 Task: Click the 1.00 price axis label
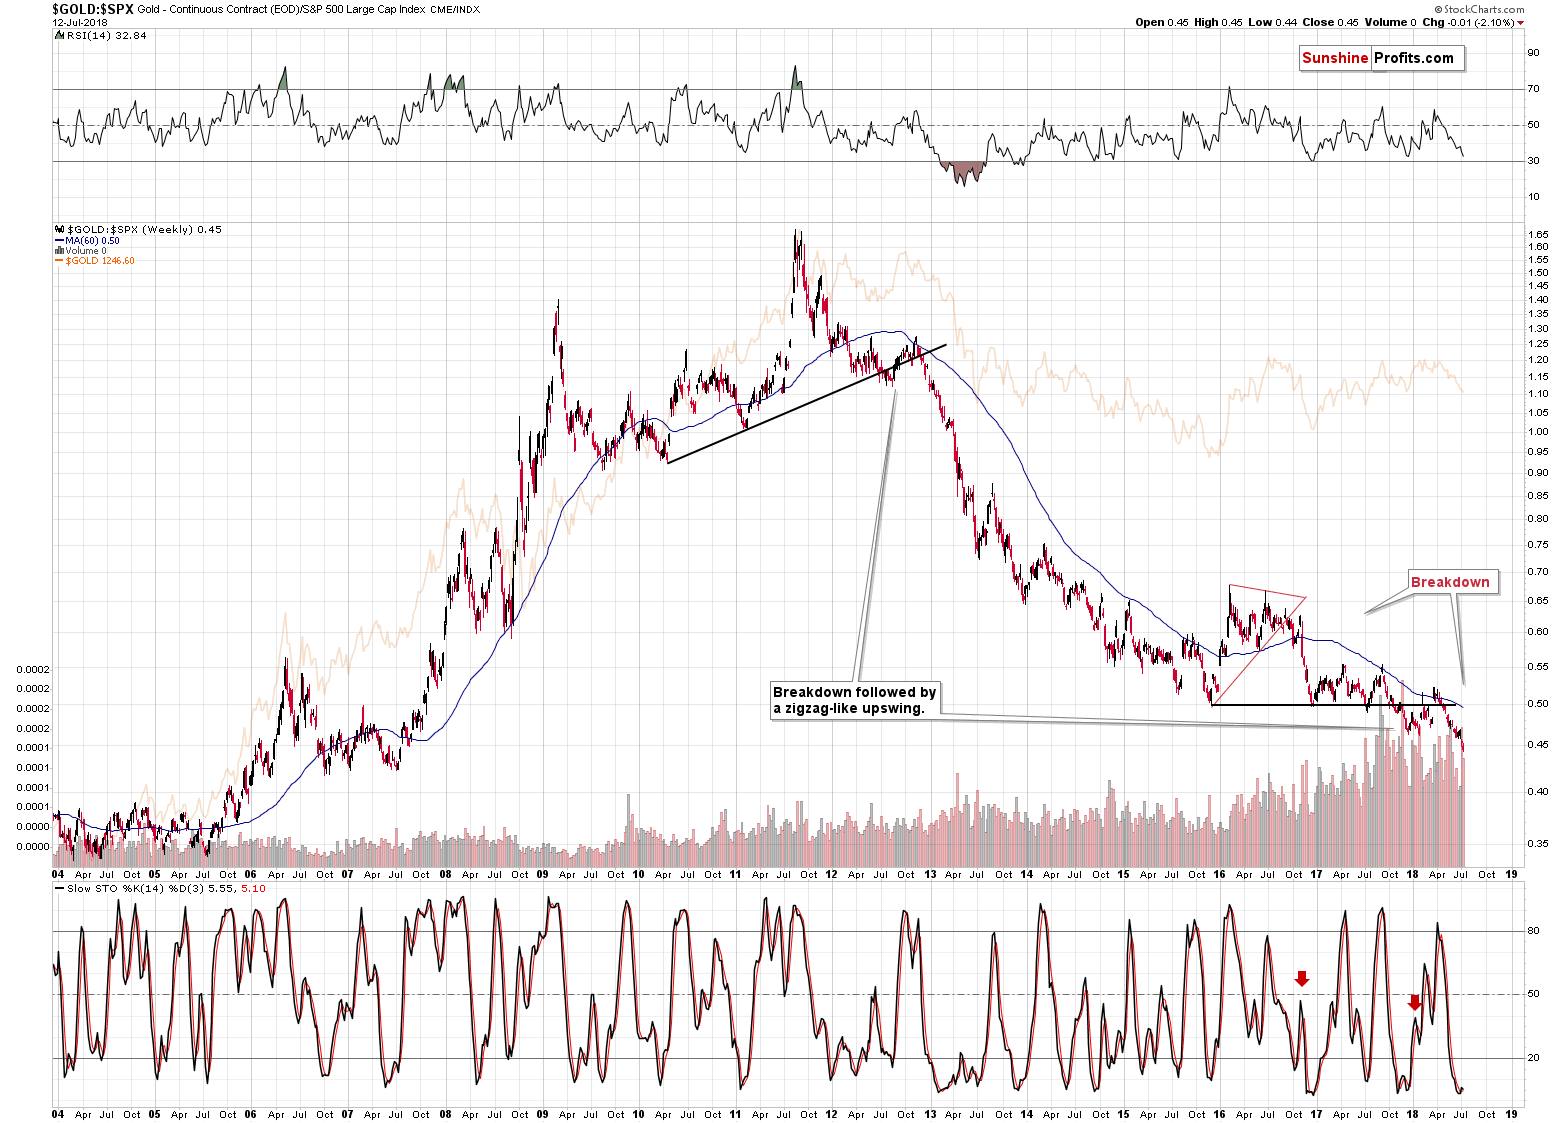click(1538, 432)
